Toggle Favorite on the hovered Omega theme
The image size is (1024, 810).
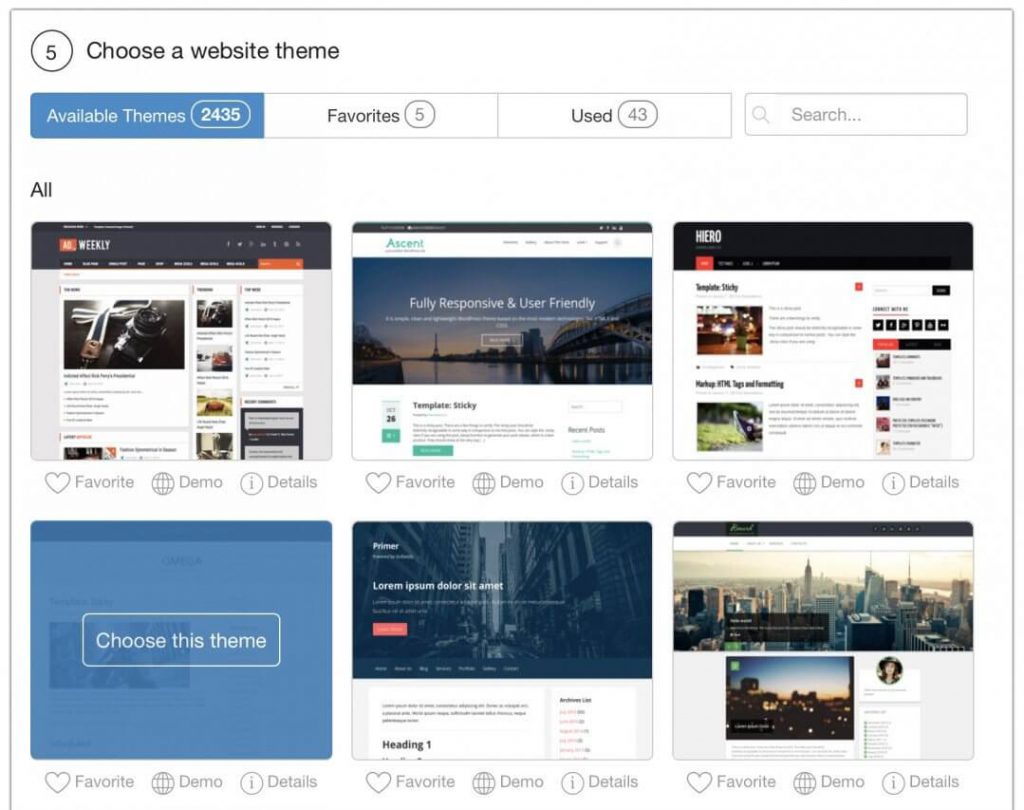(x=57, y=782)
